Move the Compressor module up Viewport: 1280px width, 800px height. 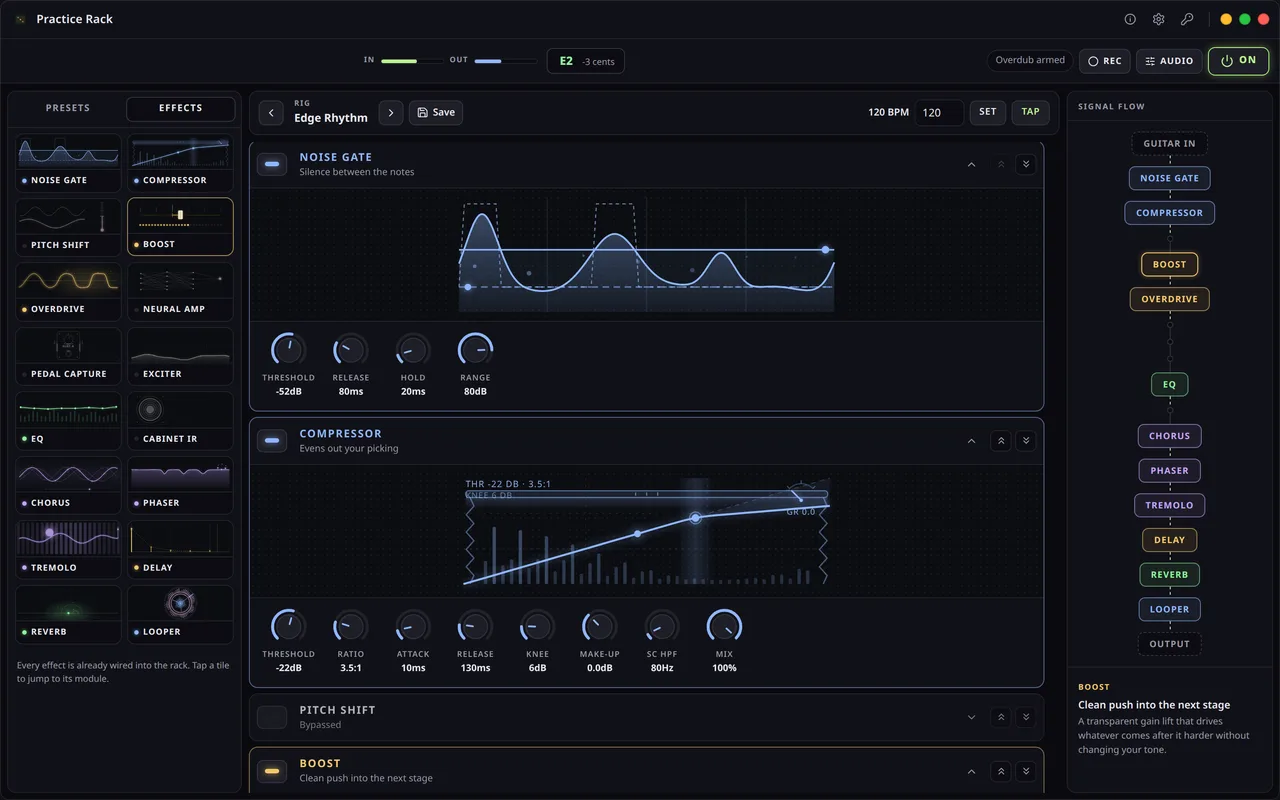[1001, 441]
